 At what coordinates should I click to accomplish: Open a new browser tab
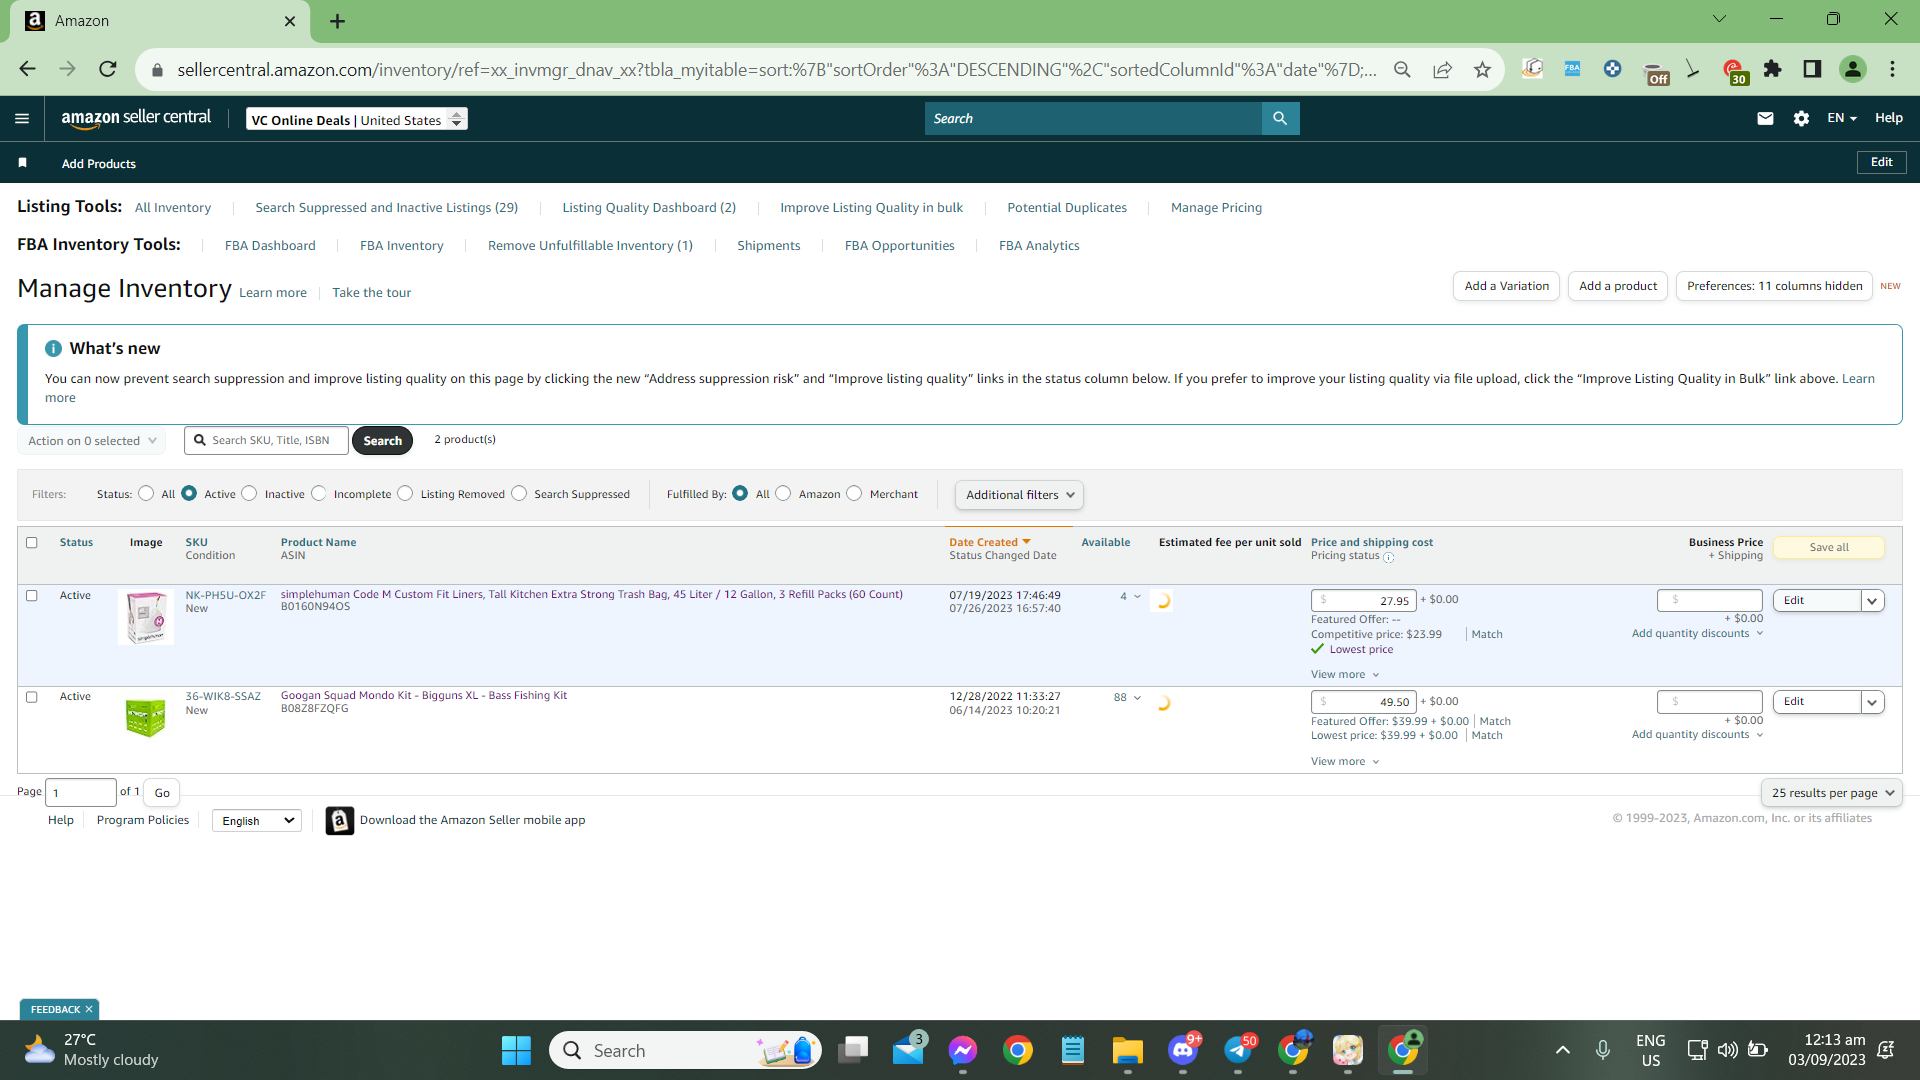point(337,21)
